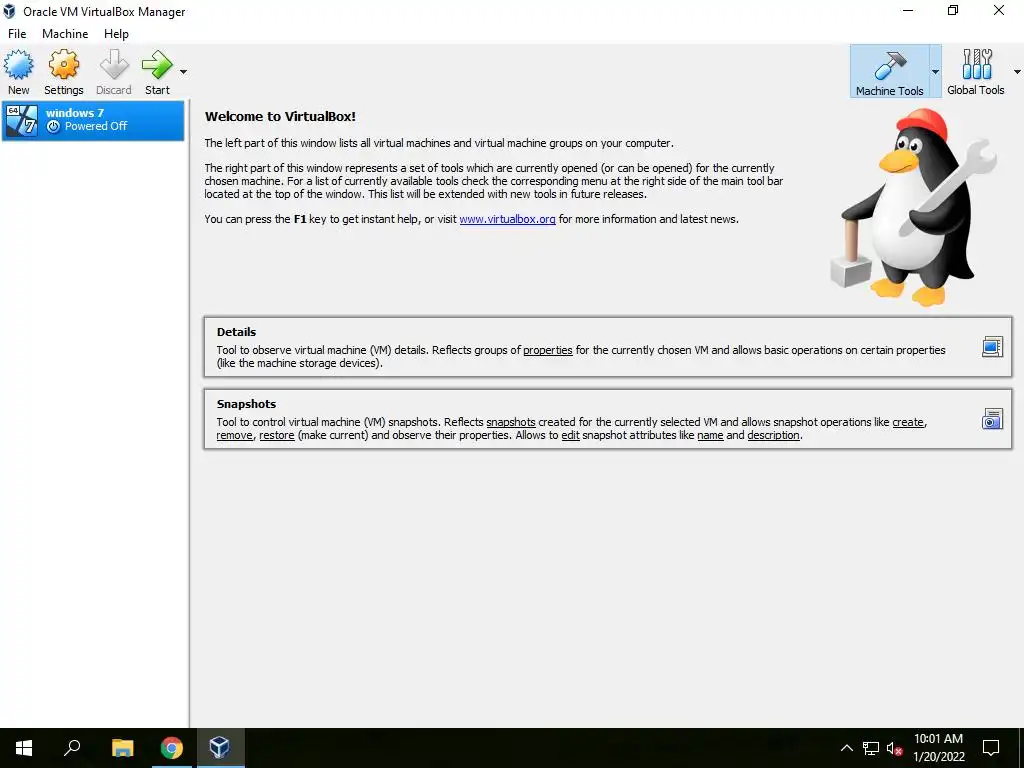The image size is (1024, 768).
Task: Click the muted volume tray icon
Action: point(895,748)
